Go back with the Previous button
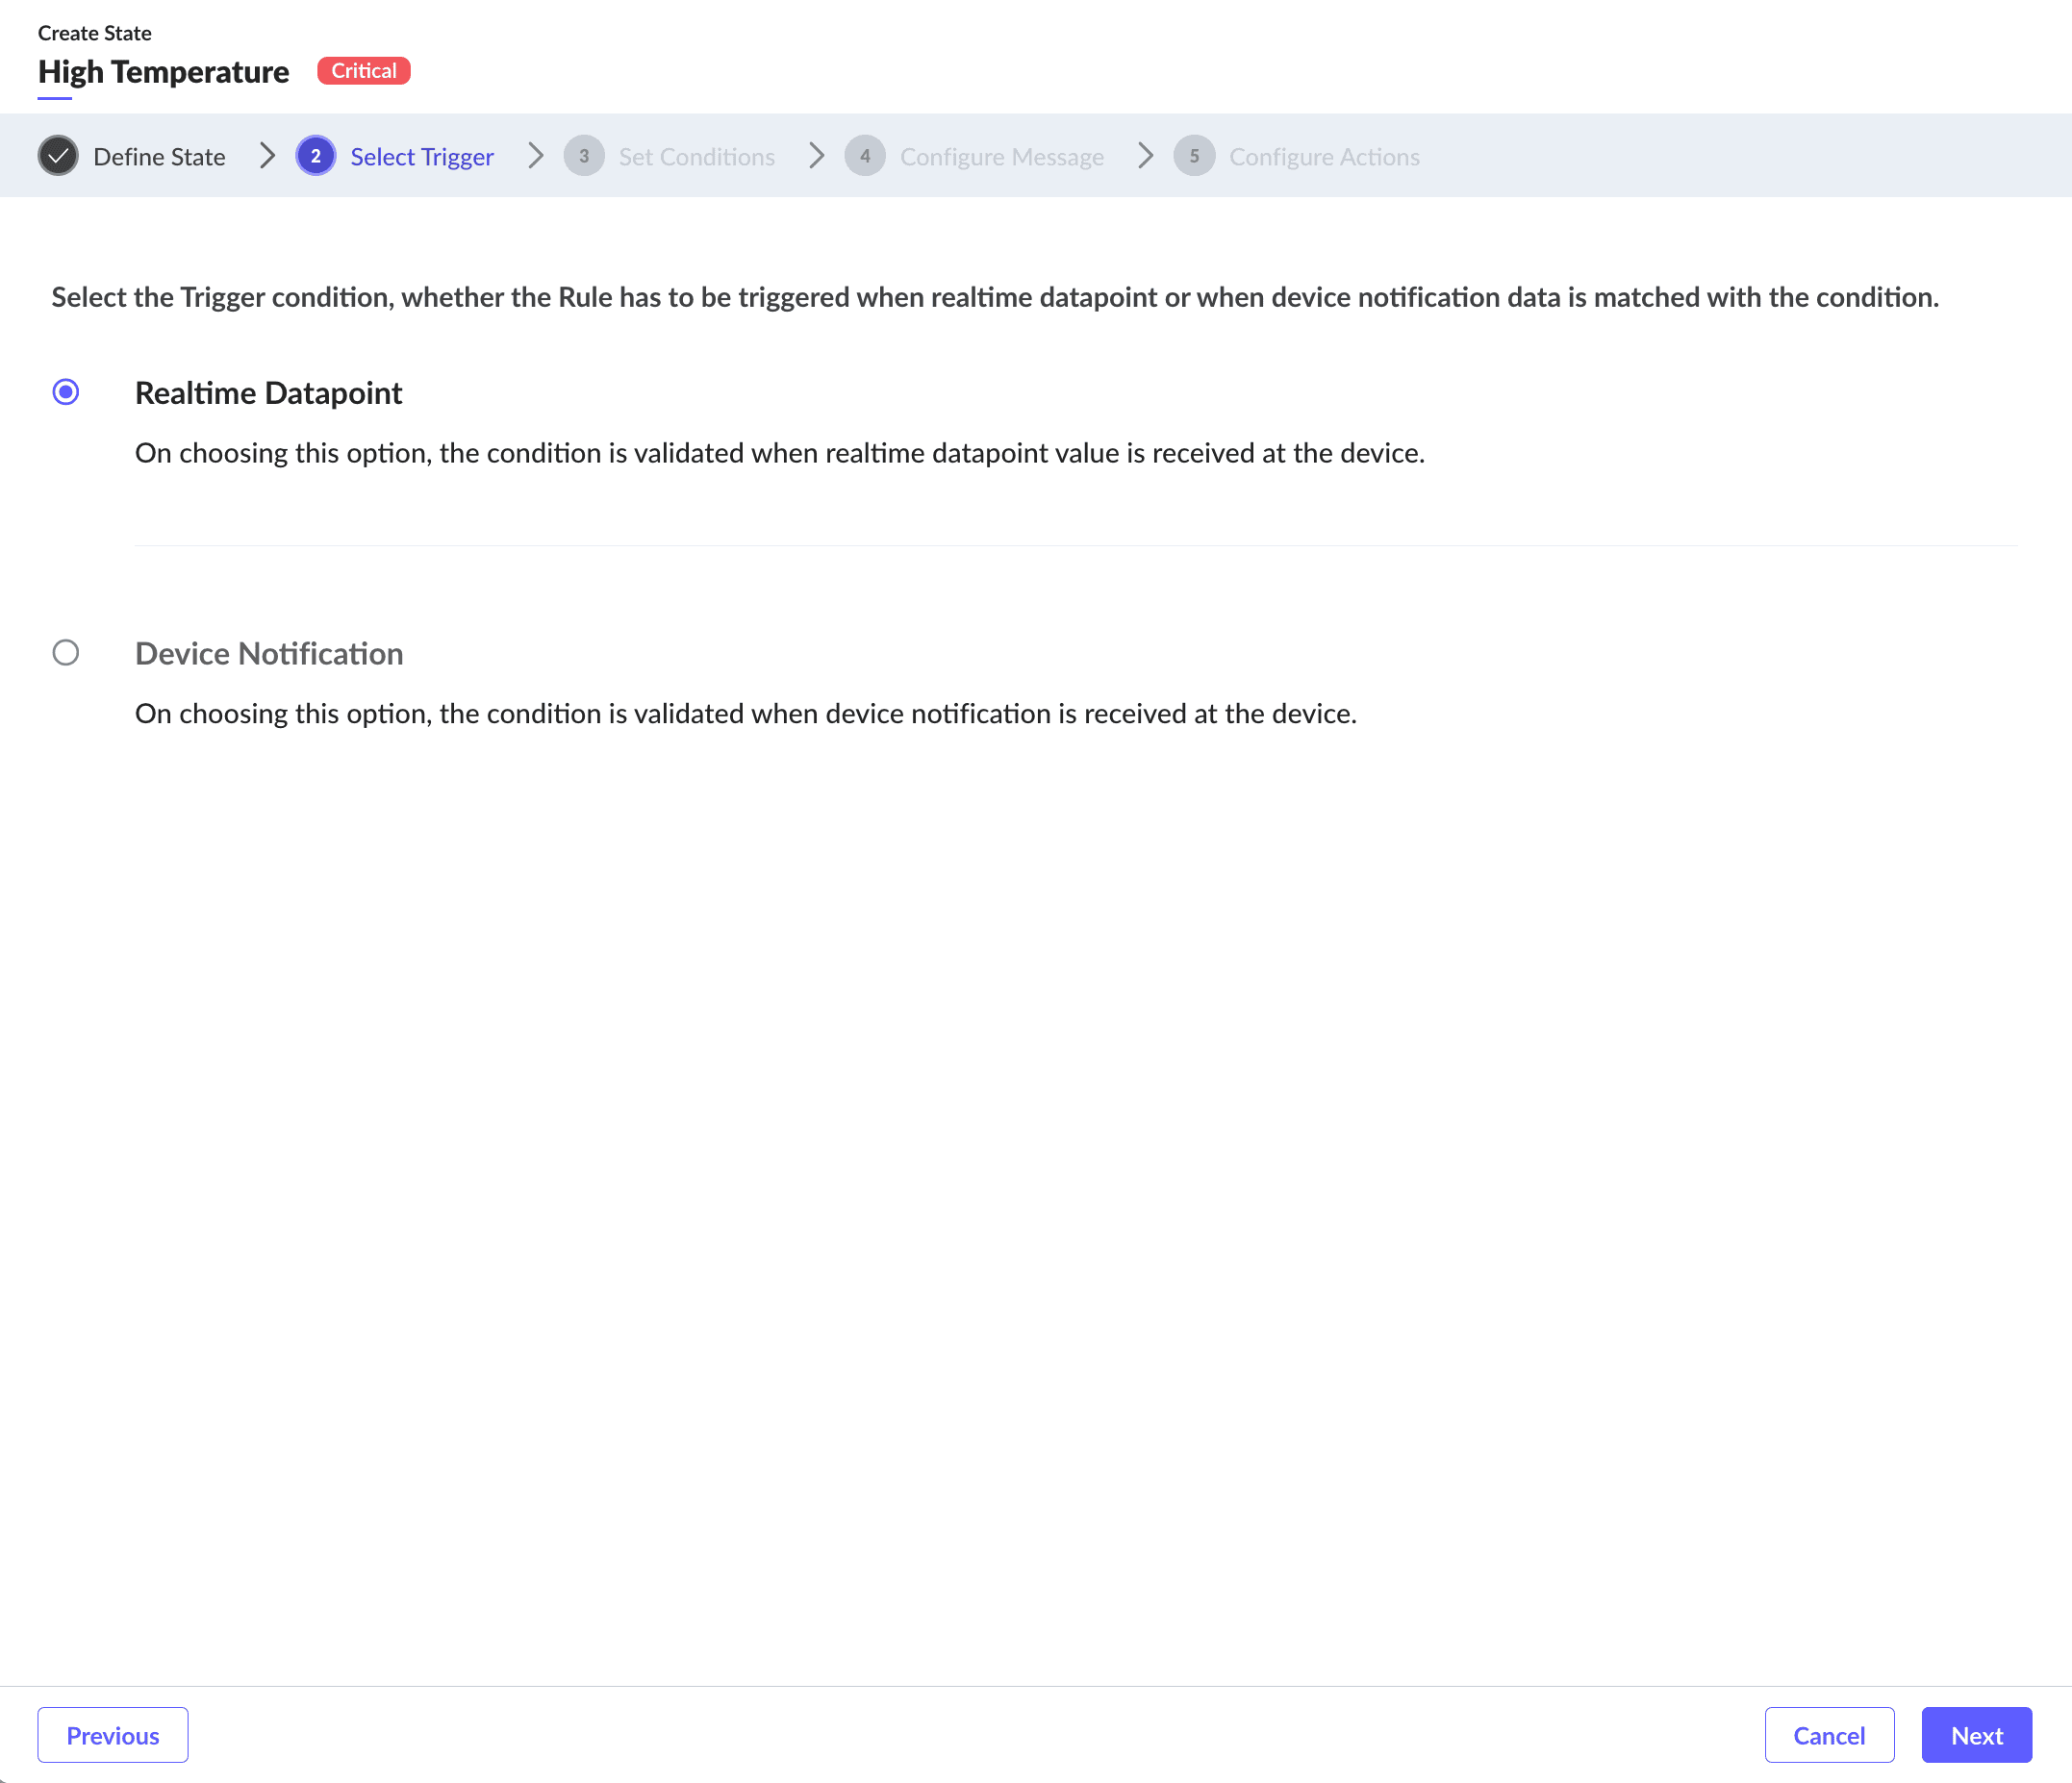This screenshot has height=1783, width=2072. coord(113,1735)
